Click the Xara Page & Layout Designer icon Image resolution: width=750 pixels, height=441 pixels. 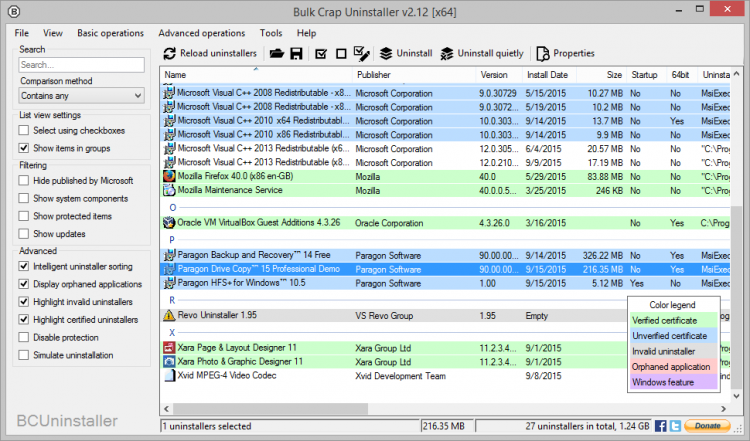pyautogui.click(x=169, y=347)
